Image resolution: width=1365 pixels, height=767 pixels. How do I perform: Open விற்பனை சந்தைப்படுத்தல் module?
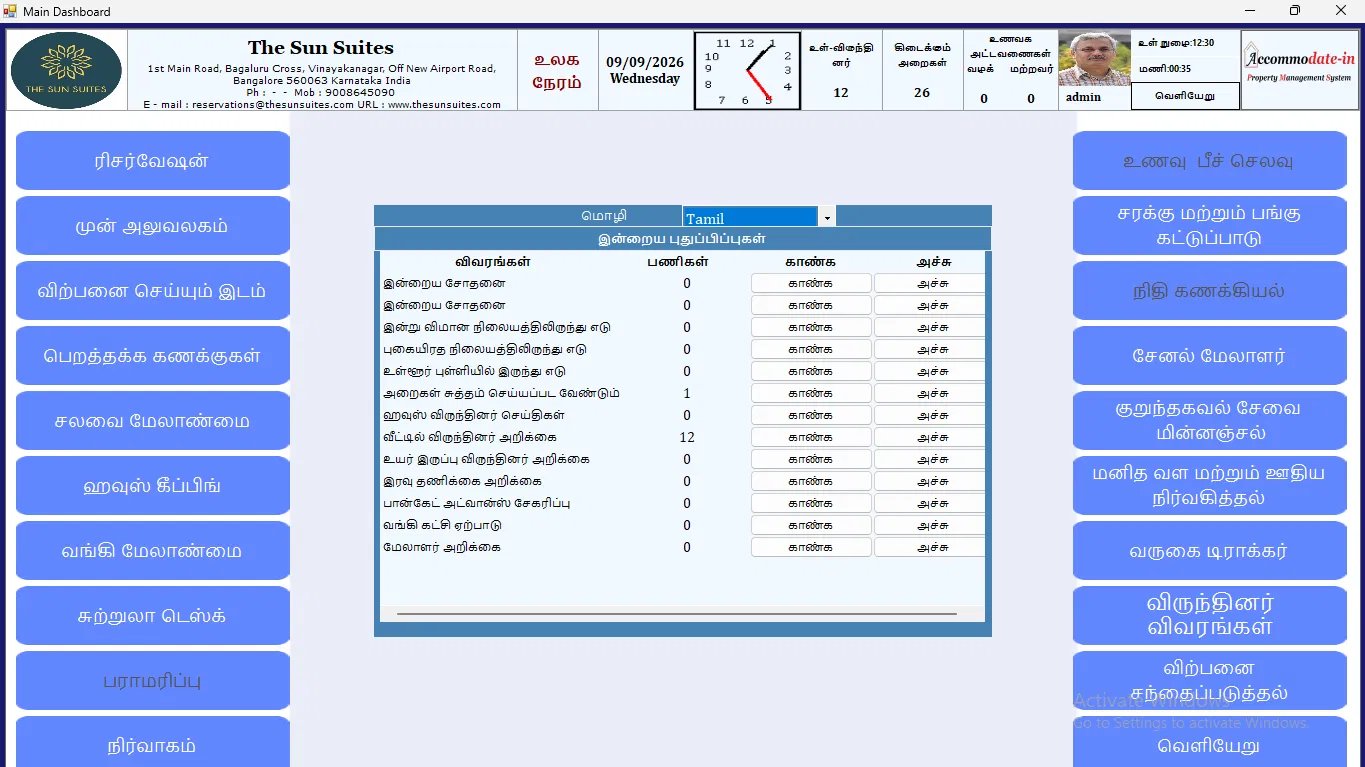[x=1210, y=681]
